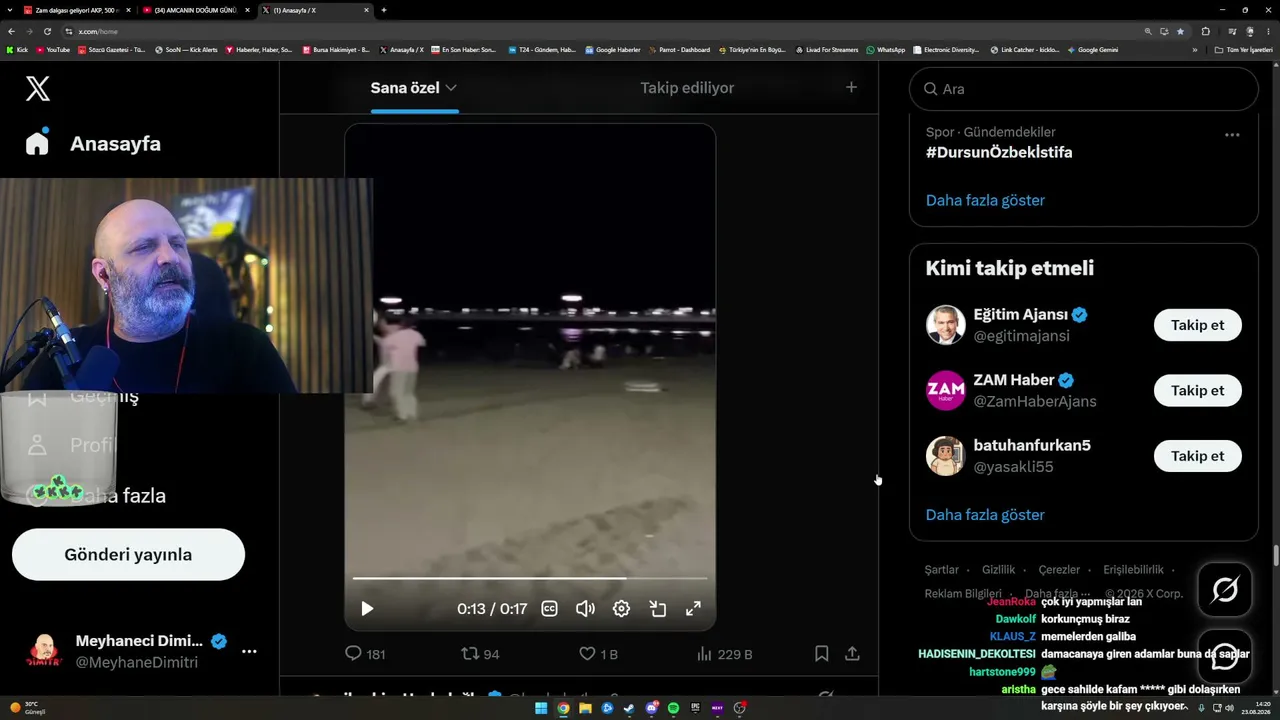
Task: Open the Google Gemini bookmark
Action: click(1093, 50)
